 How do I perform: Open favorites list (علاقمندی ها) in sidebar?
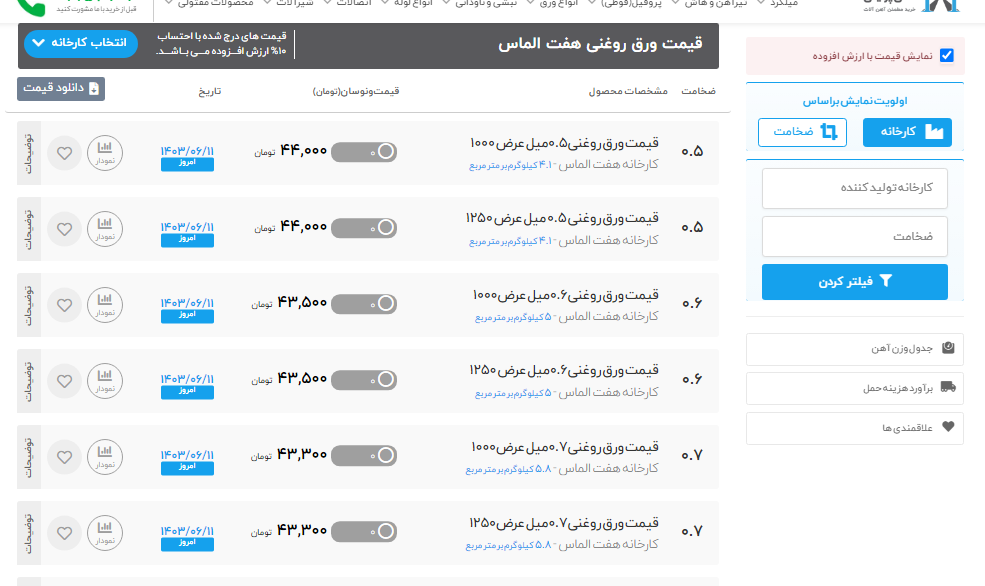tap(854, 427)
